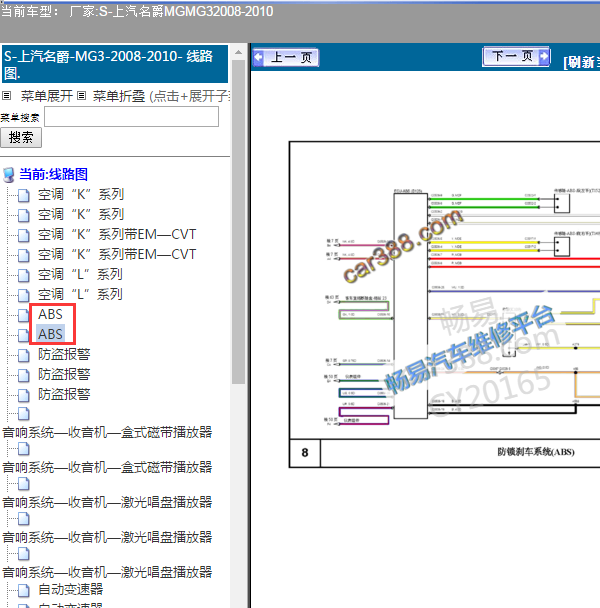
Task: Click page icon above third 激光唱盘播放器 label
Action: [24, 554]
